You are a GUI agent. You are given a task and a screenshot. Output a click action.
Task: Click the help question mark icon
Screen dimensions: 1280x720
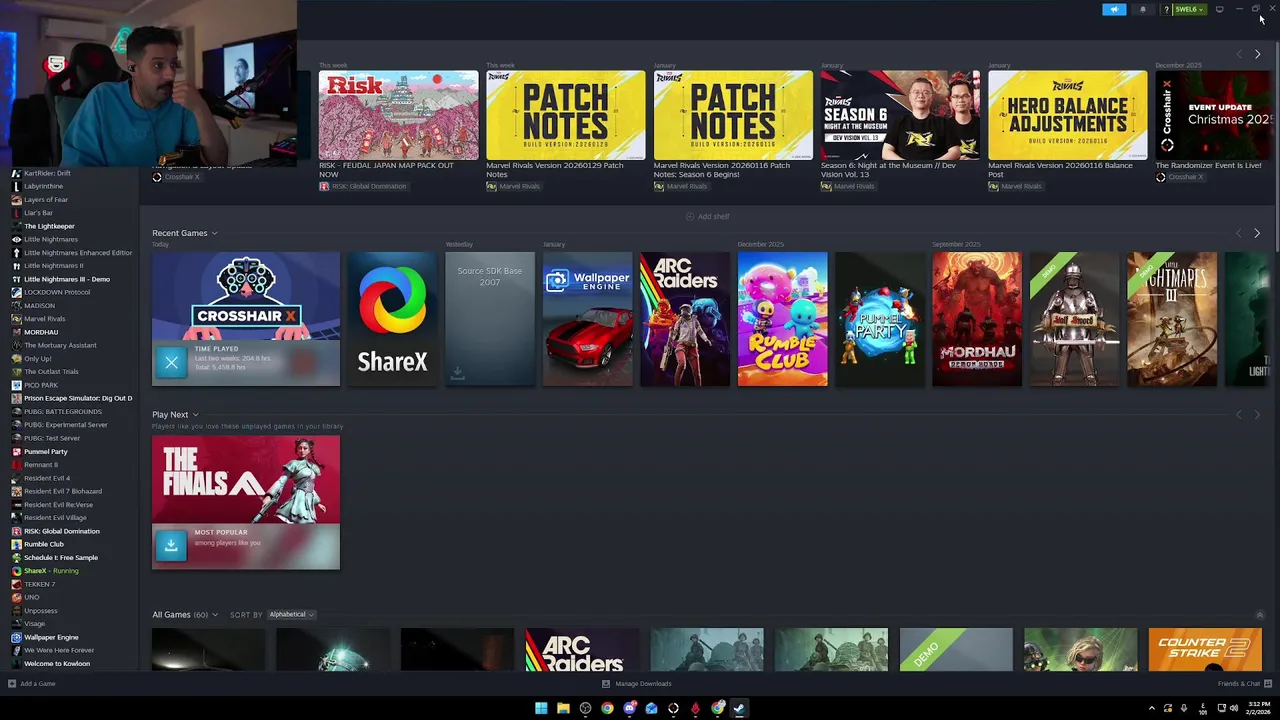click(1166, 9)
